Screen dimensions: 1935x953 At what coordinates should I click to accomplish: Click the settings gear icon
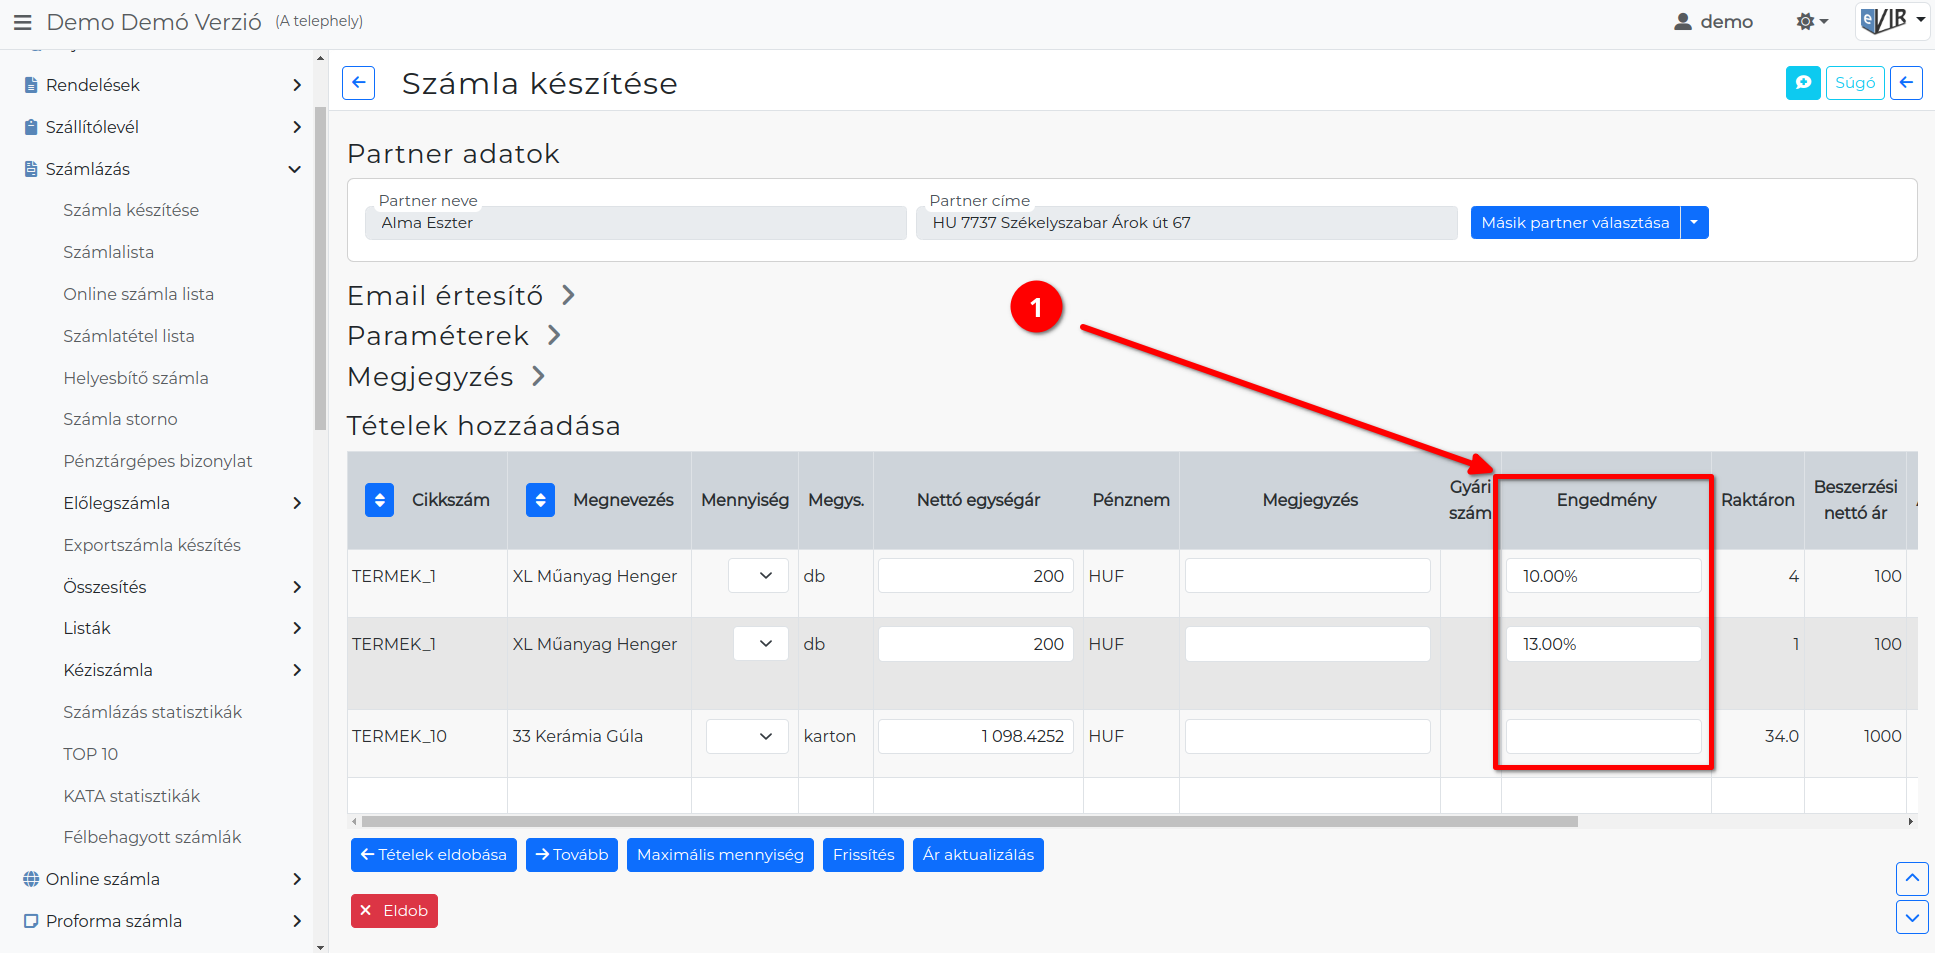click(1812, 21)
